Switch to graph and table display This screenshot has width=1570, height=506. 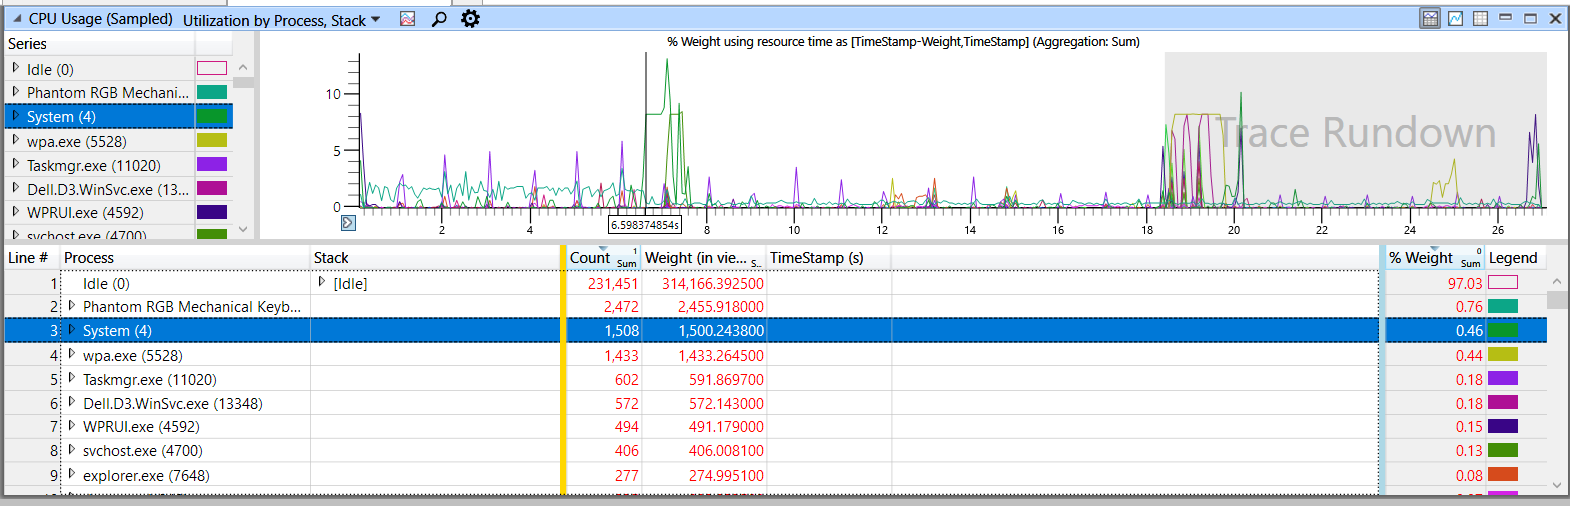click(x=1430, y=18)
